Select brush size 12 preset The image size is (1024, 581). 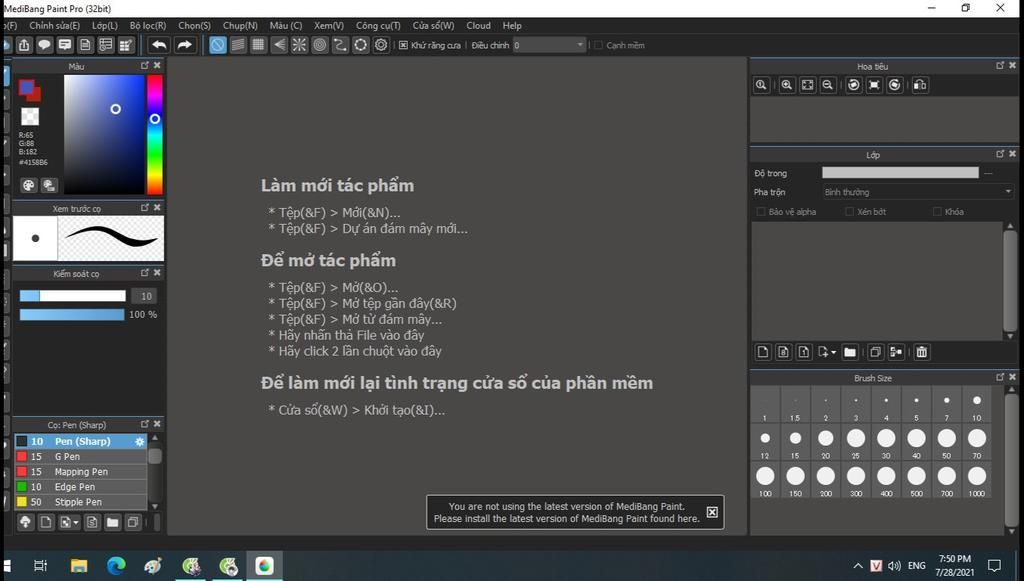pyautogui.click(x=765, y=443)
